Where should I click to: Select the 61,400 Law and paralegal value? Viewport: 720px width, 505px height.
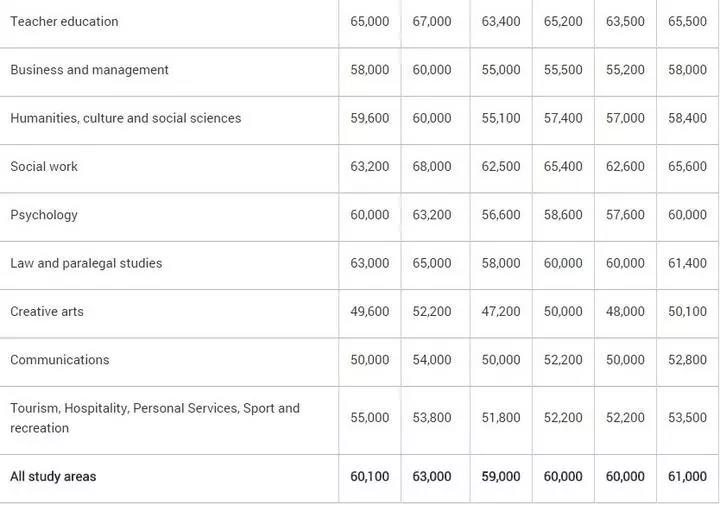(x=687, y=263)
